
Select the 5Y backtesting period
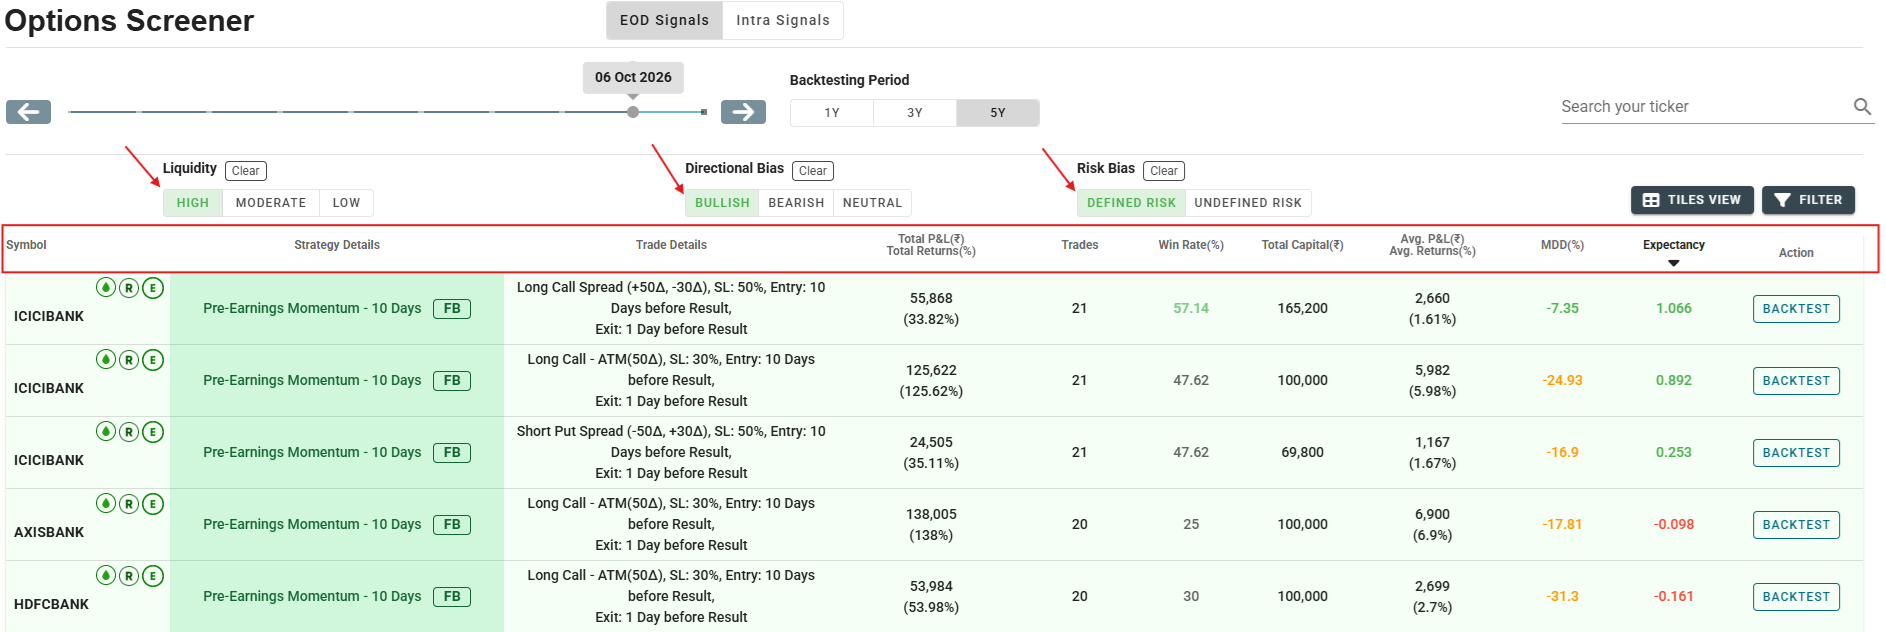coord(998,113)
